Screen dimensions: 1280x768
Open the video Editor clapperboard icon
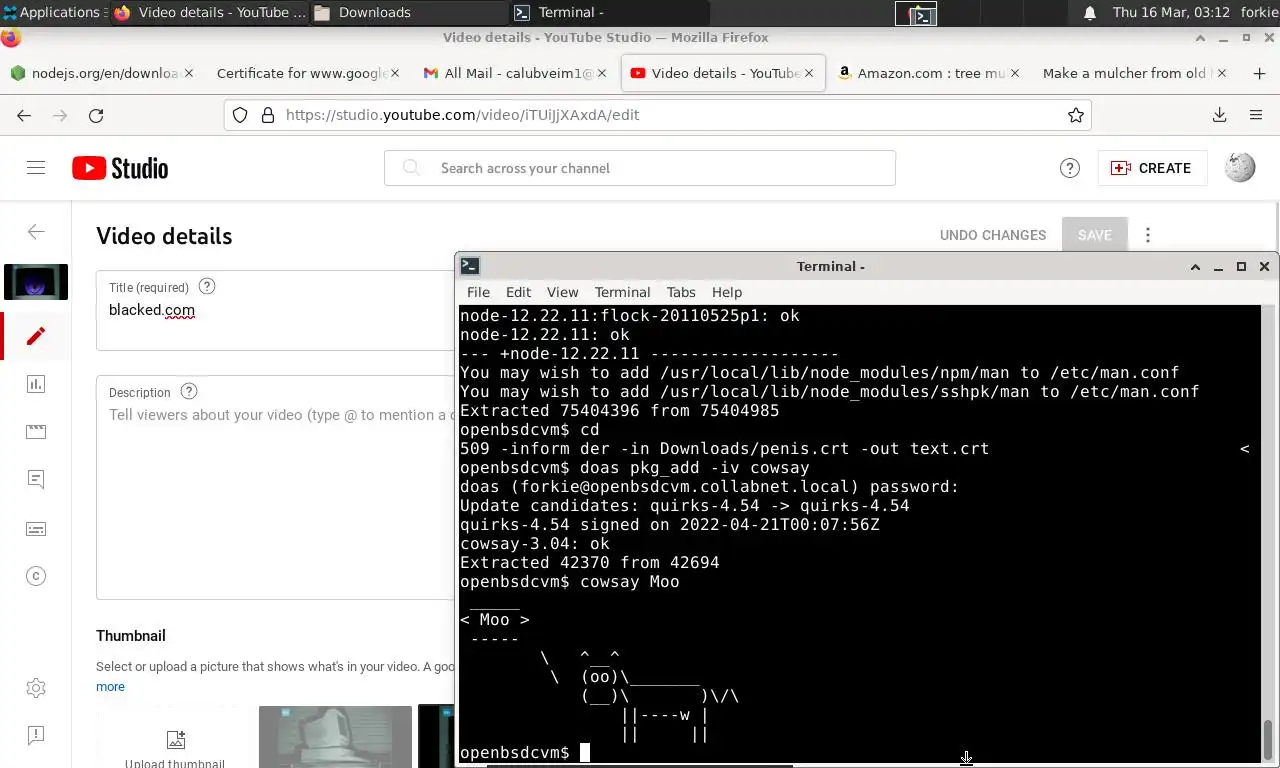tap(36, 432)
